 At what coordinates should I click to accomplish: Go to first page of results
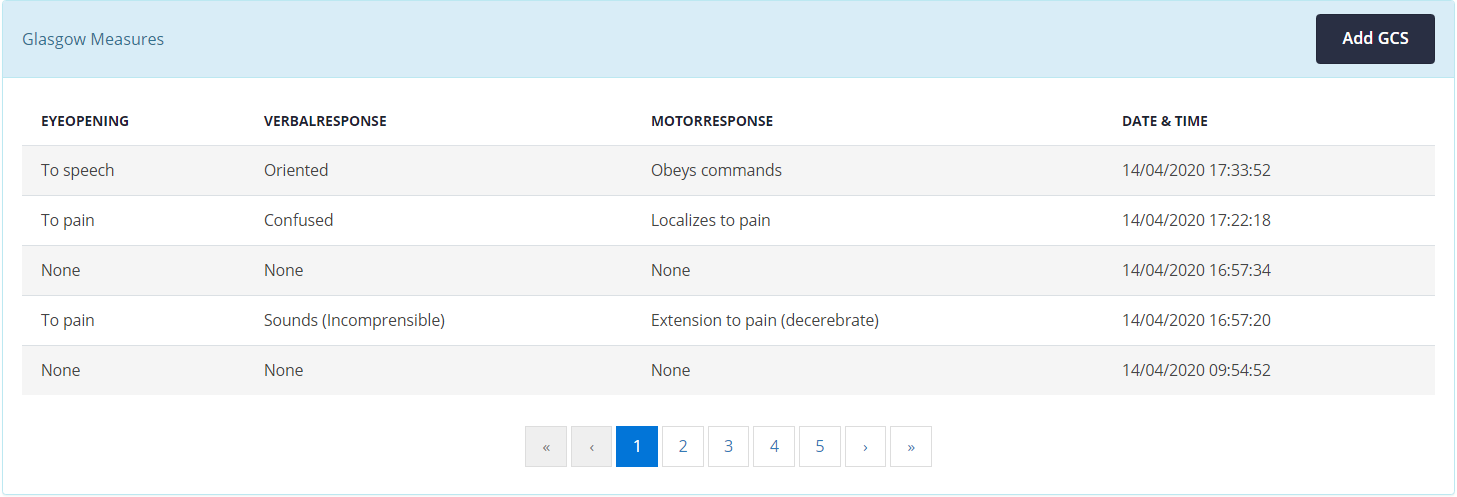click(x=546, y=447)
